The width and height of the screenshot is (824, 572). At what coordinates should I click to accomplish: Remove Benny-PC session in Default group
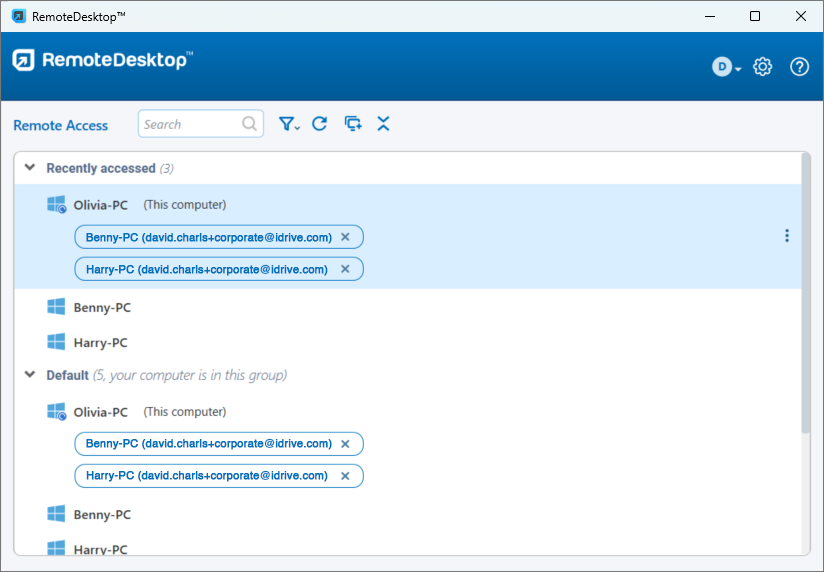(345, 444)
